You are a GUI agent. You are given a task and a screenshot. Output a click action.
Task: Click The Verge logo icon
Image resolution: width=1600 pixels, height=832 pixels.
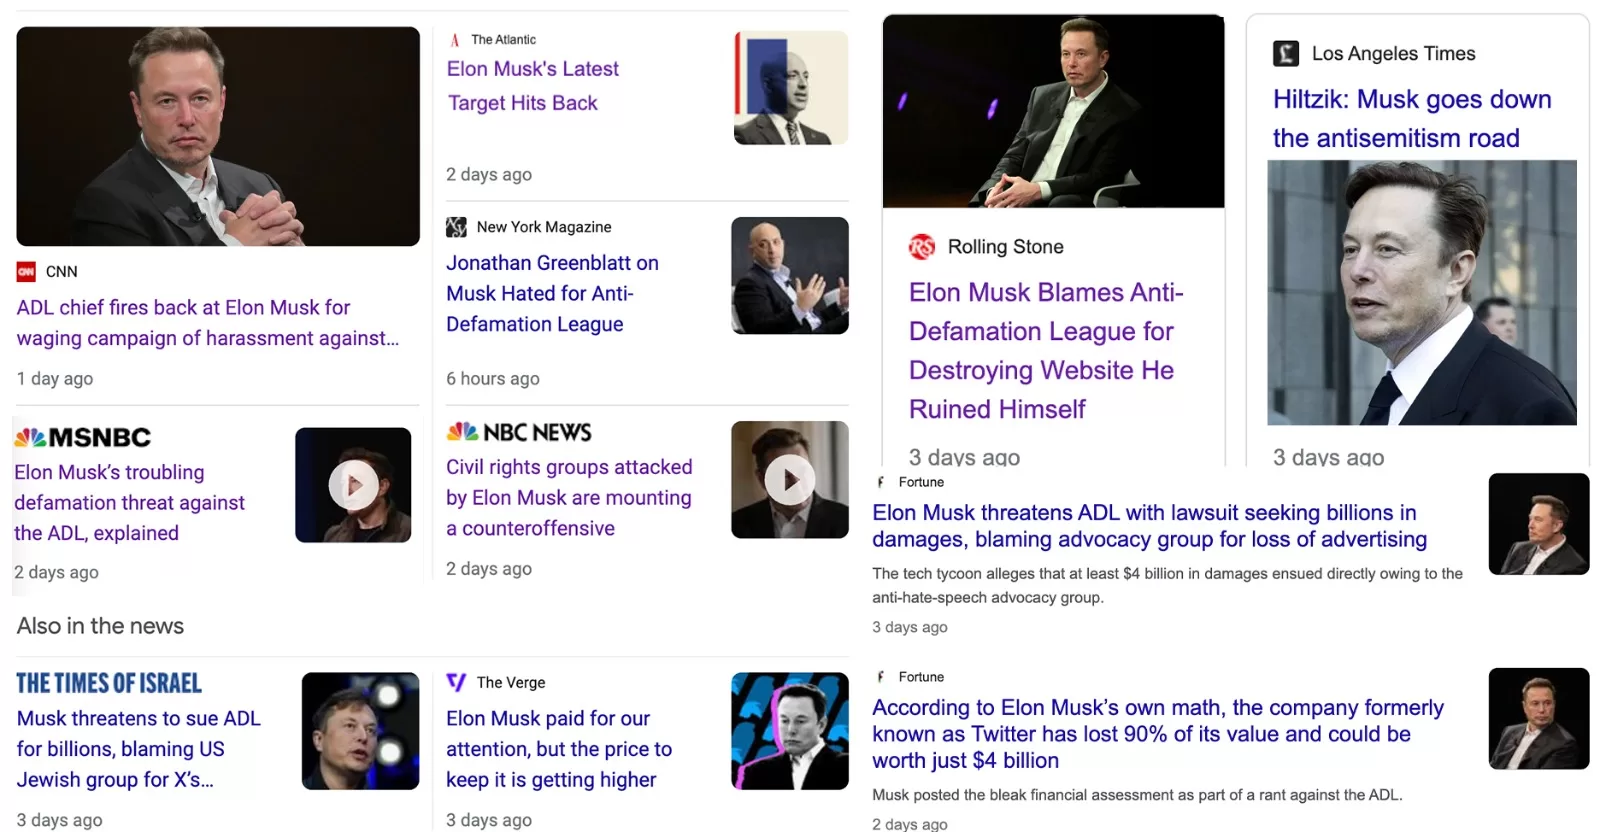coord(456,682)
